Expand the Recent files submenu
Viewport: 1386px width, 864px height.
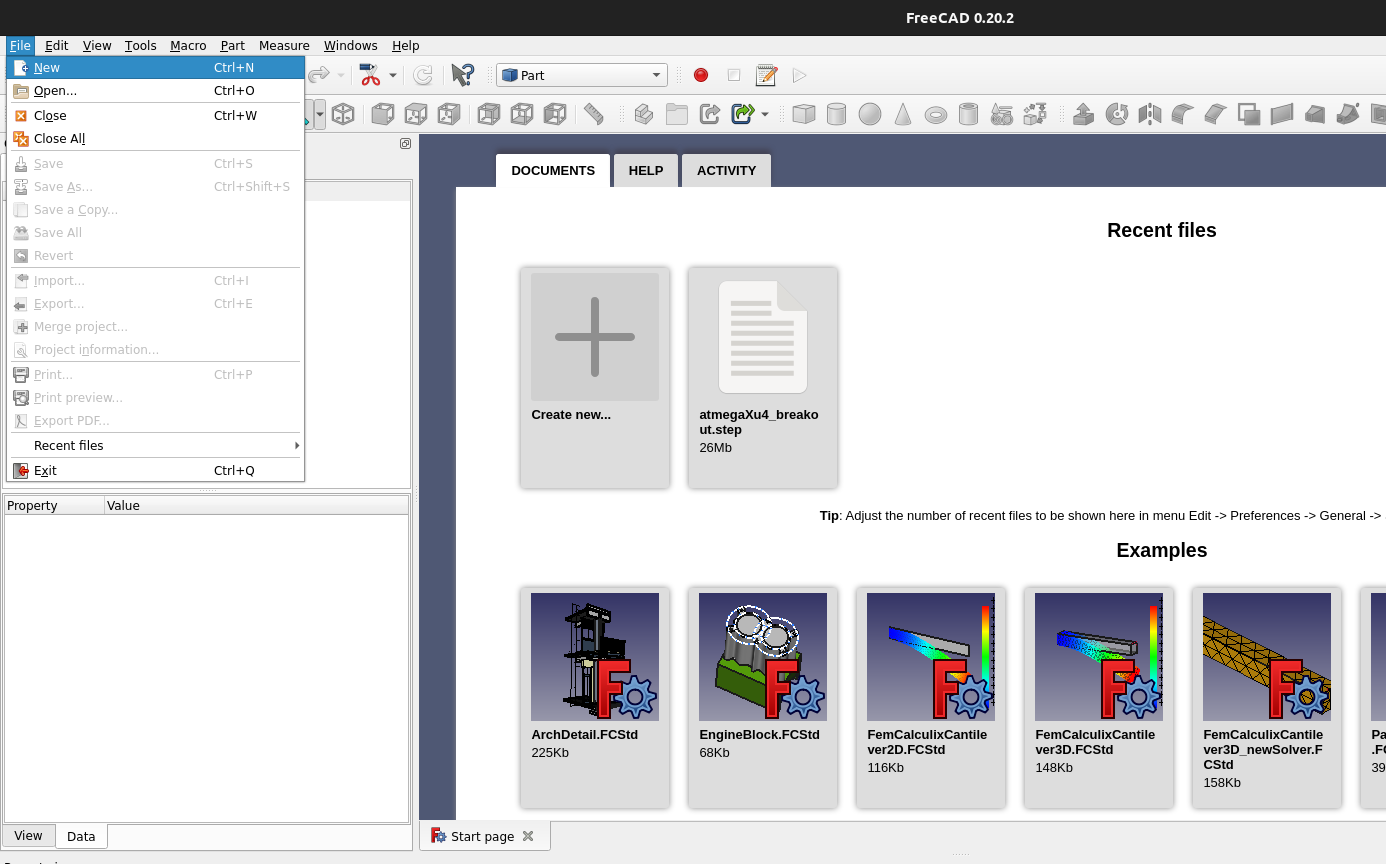pyautogui.click(x=155, y=446)
